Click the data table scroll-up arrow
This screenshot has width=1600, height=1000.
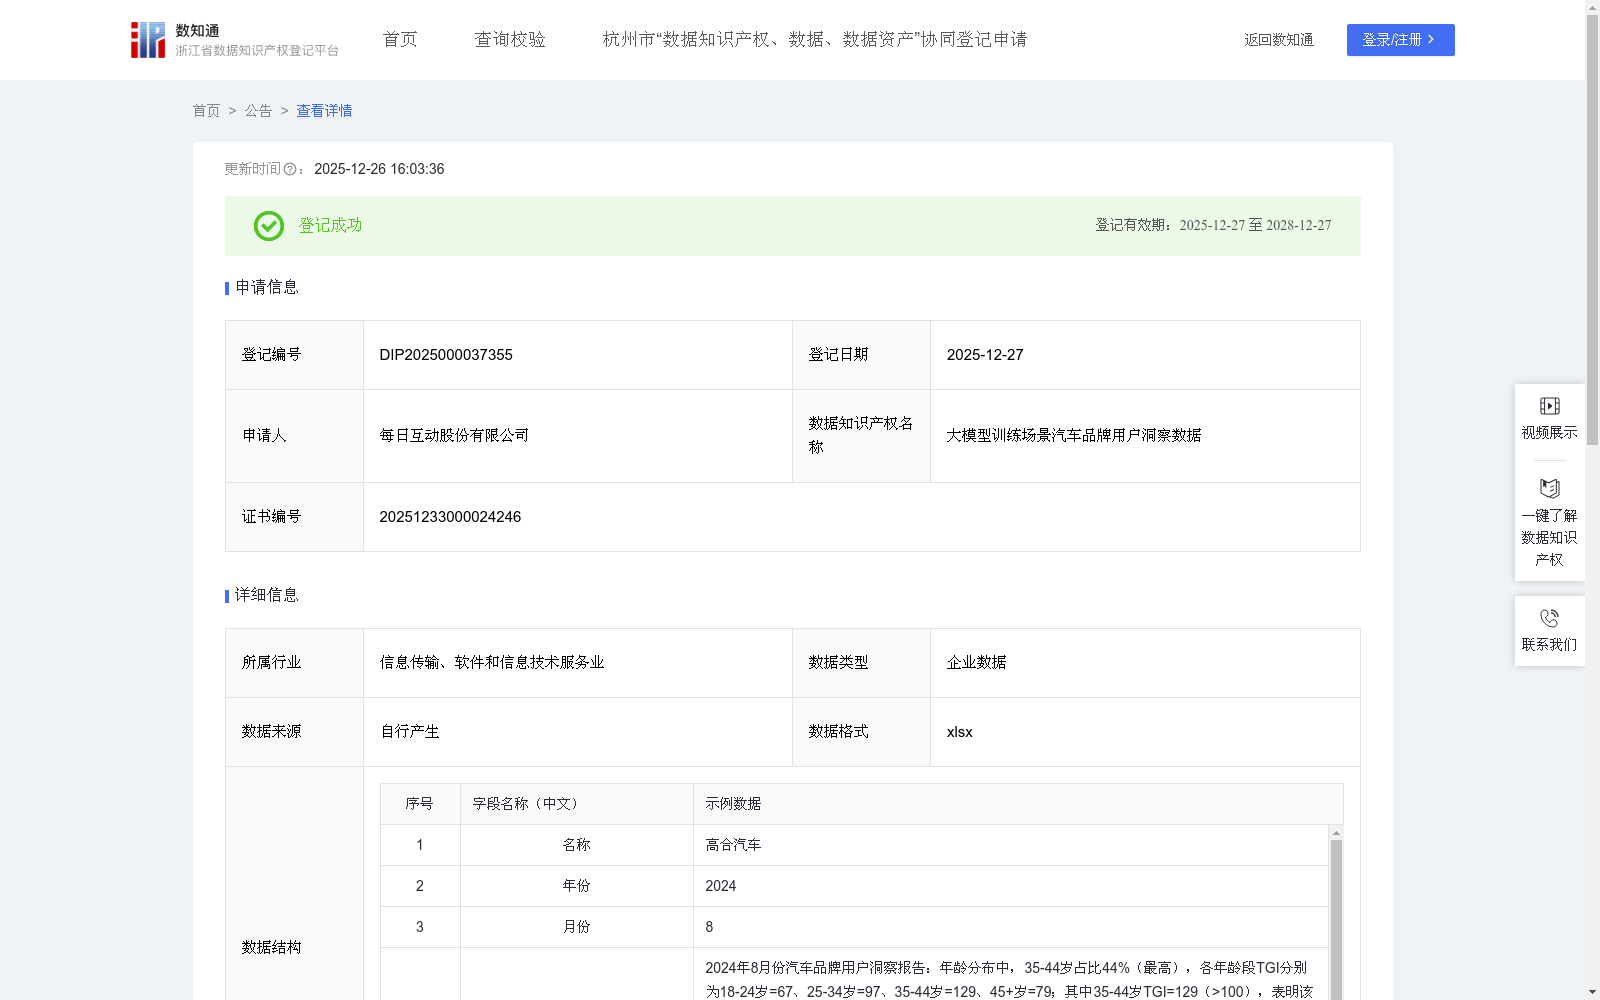(x=1336, y=833)
